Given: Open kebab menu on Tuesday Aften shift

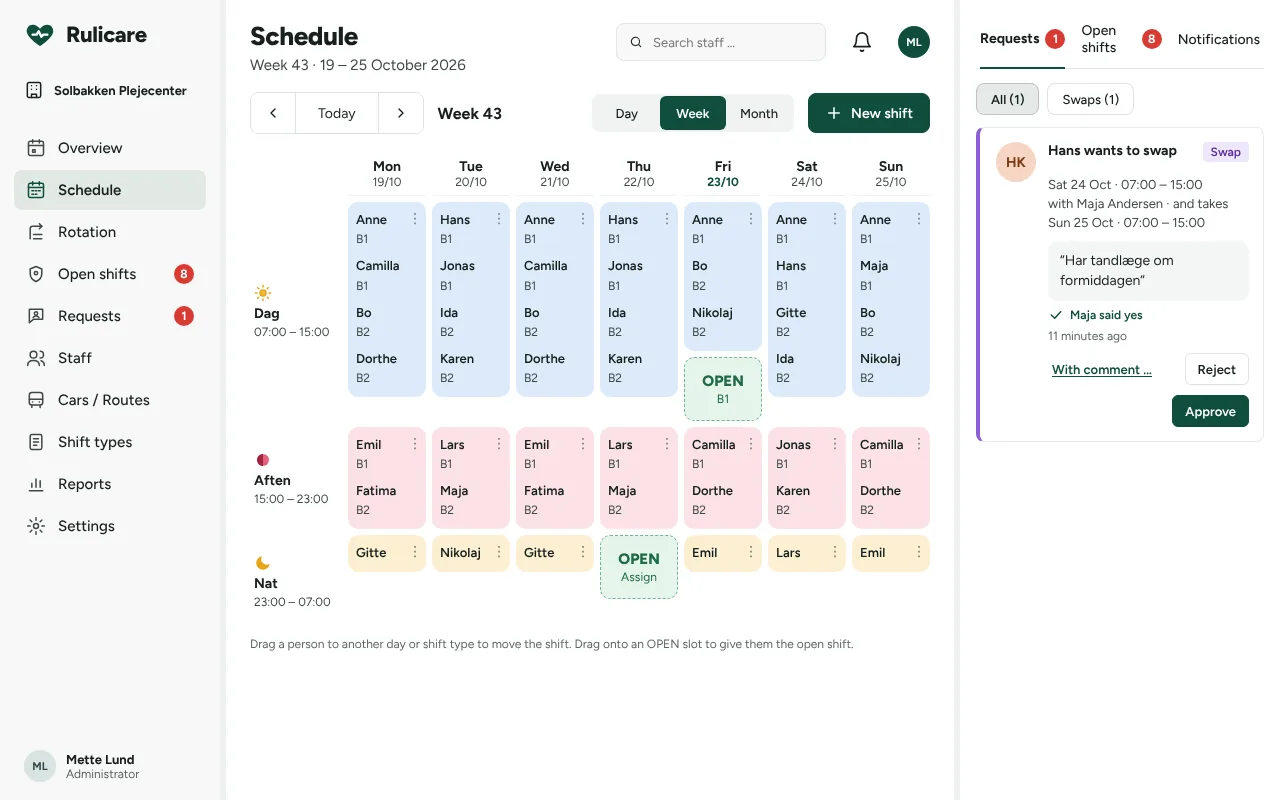Looking at the screenshot, I should point(499,444).
